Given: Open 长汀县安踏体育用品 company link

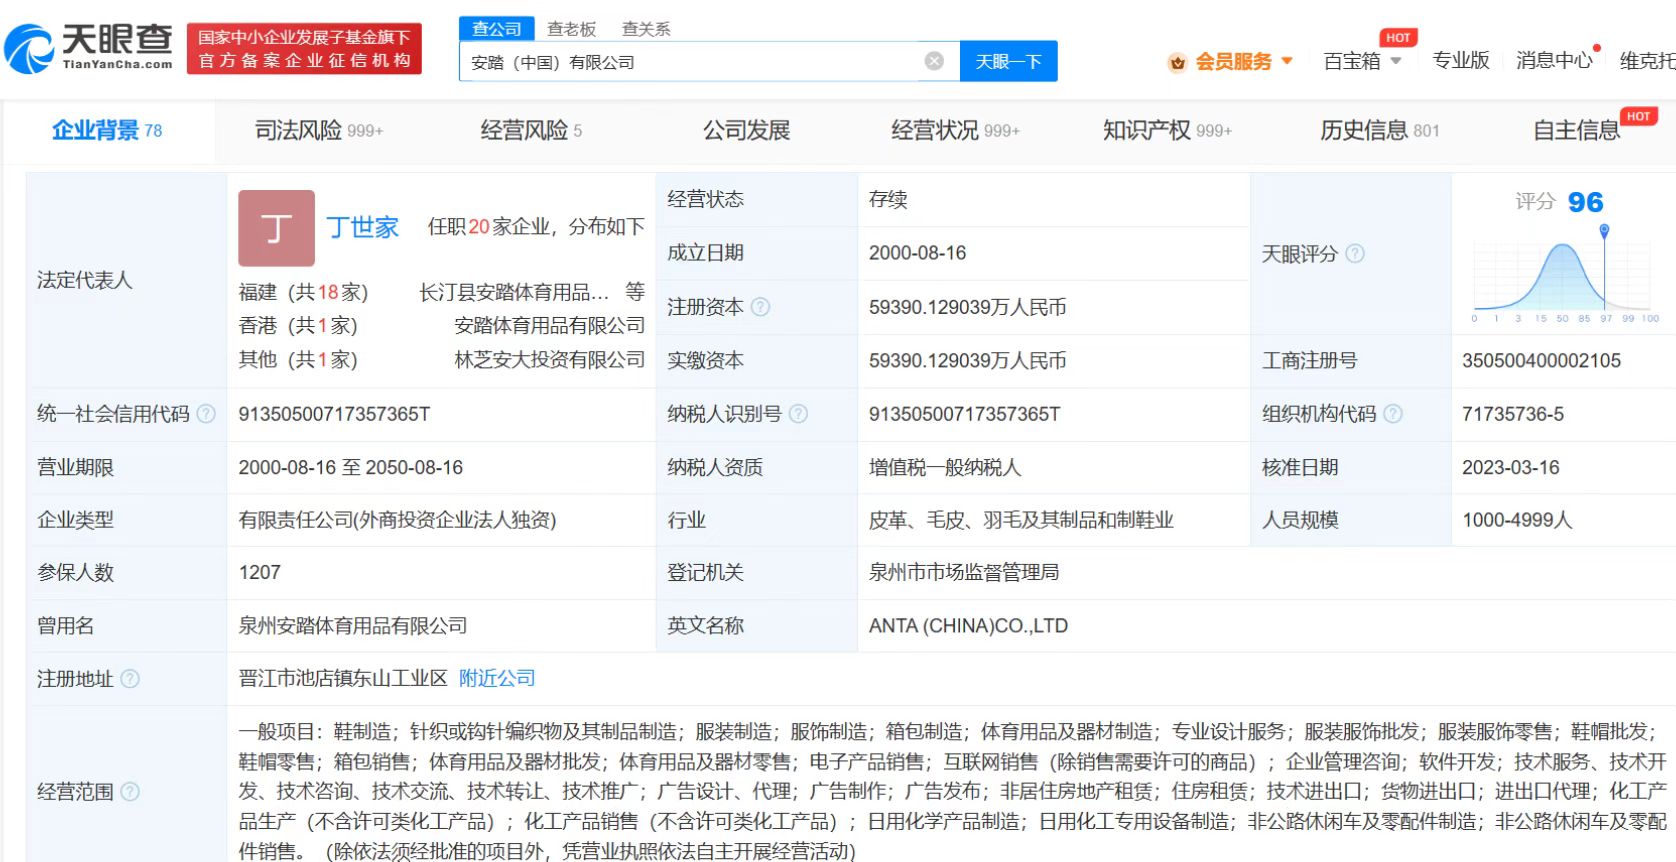Looking at the screenshot, I should click(x=514, y=292).
